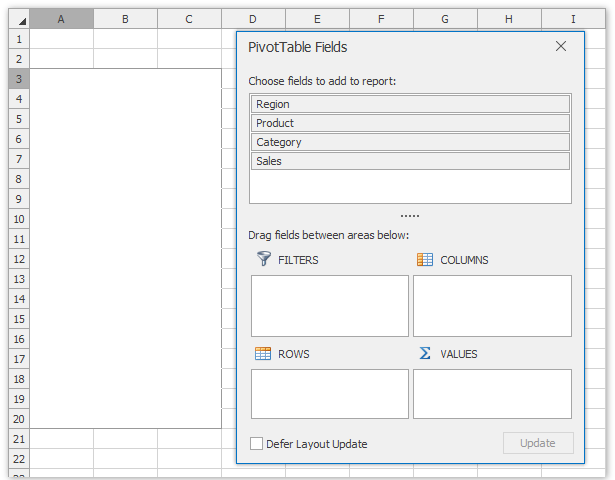
Task: Click inside the COLUMNS drop area
Action: tap(492, 305)
